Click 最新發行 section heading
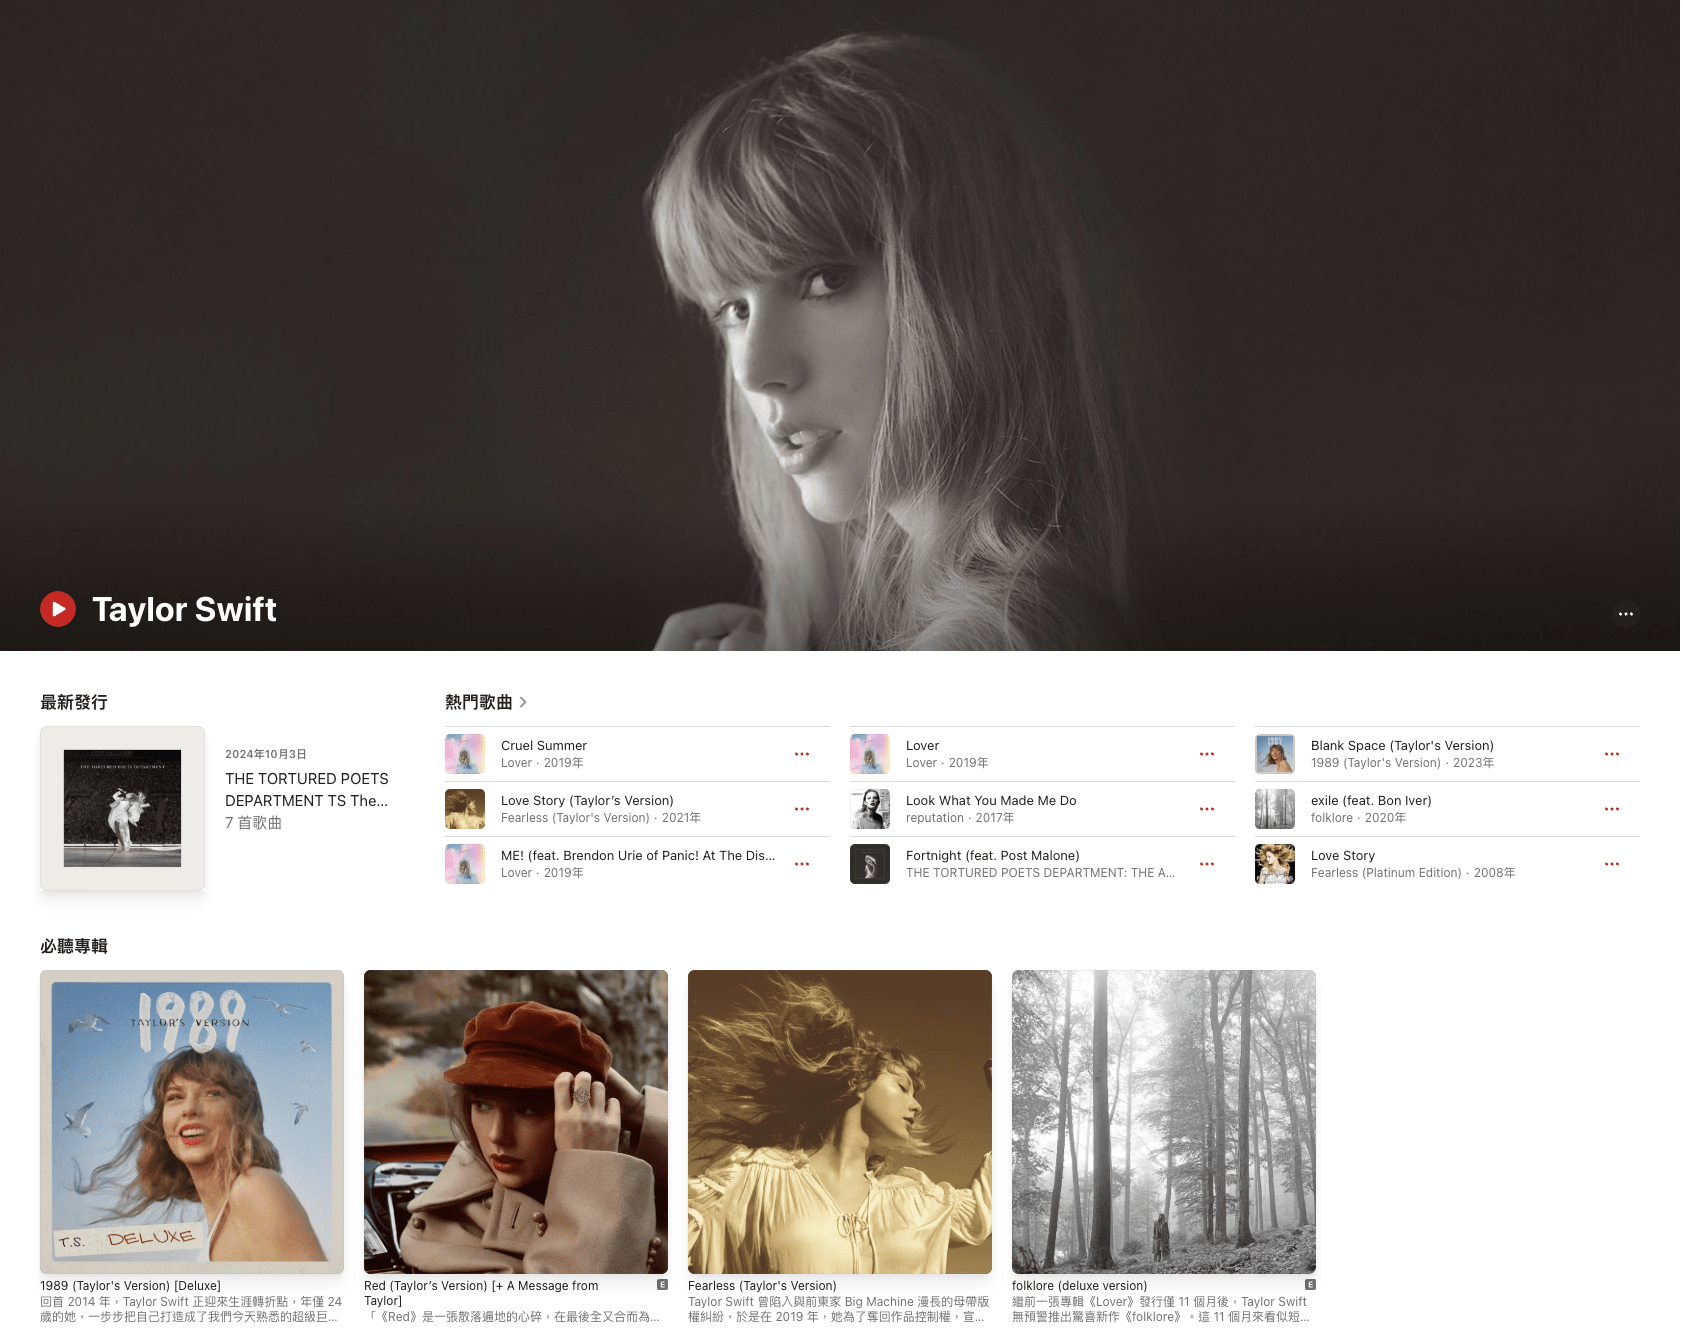Viewport: 1684px width, 1330px height. pyautogui.click(x=74, y=702)
